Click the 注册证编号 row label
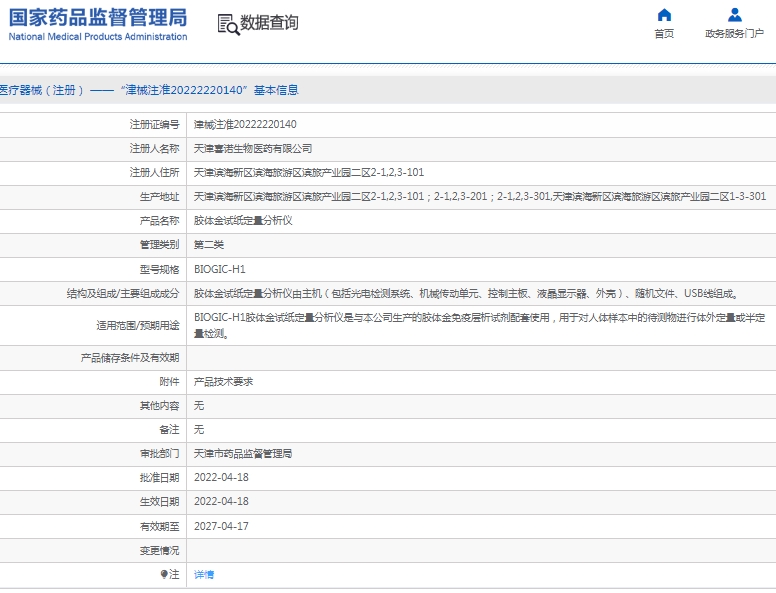Viewport: 776px width, 593px height. (x=154, y=124)
